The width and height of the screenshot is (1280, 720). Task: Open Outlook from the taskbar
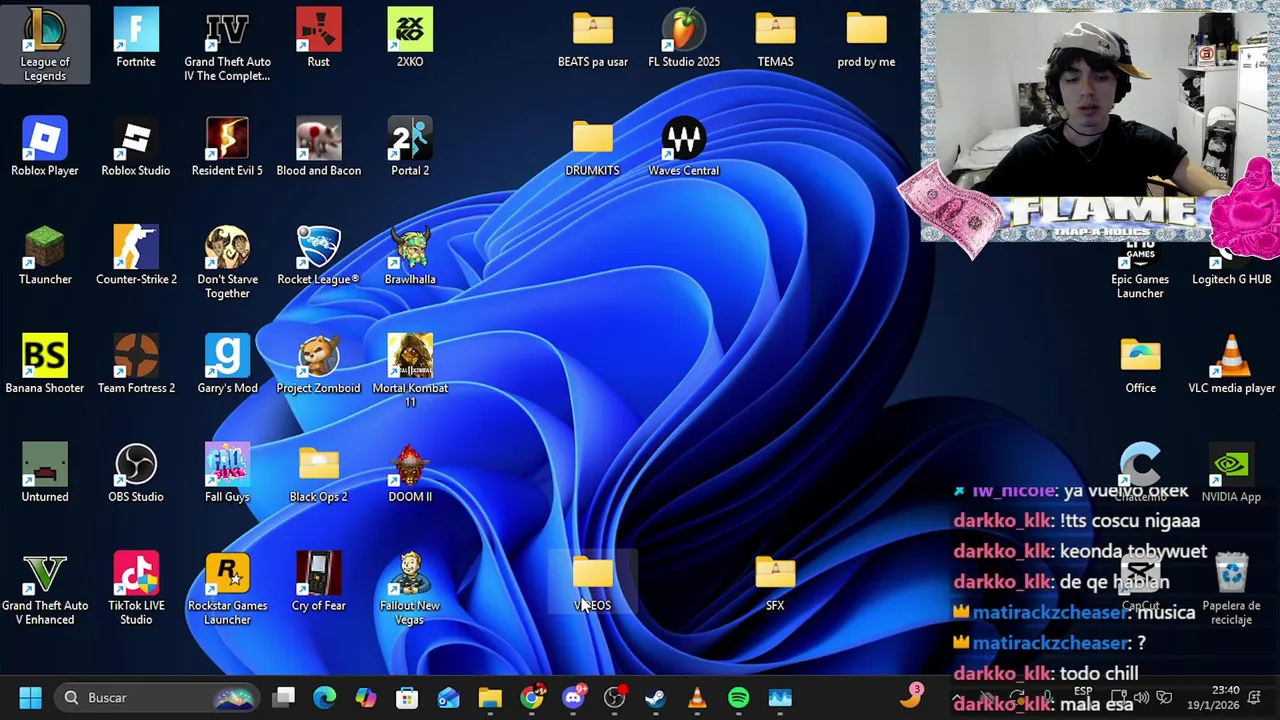[x=448, y=697]
